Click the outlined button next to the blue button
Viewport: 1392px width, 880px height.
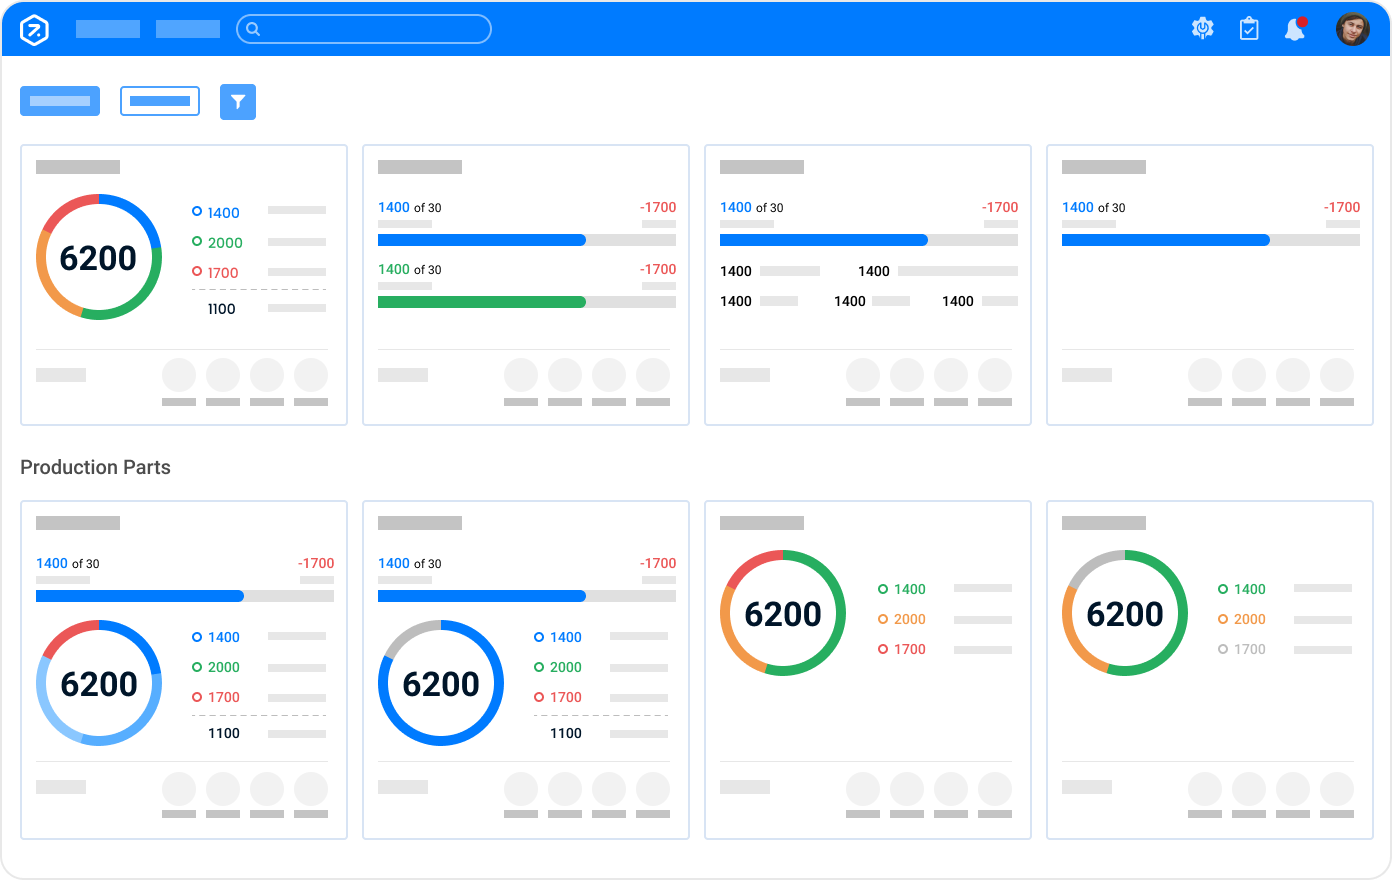(x=160, y=101)
